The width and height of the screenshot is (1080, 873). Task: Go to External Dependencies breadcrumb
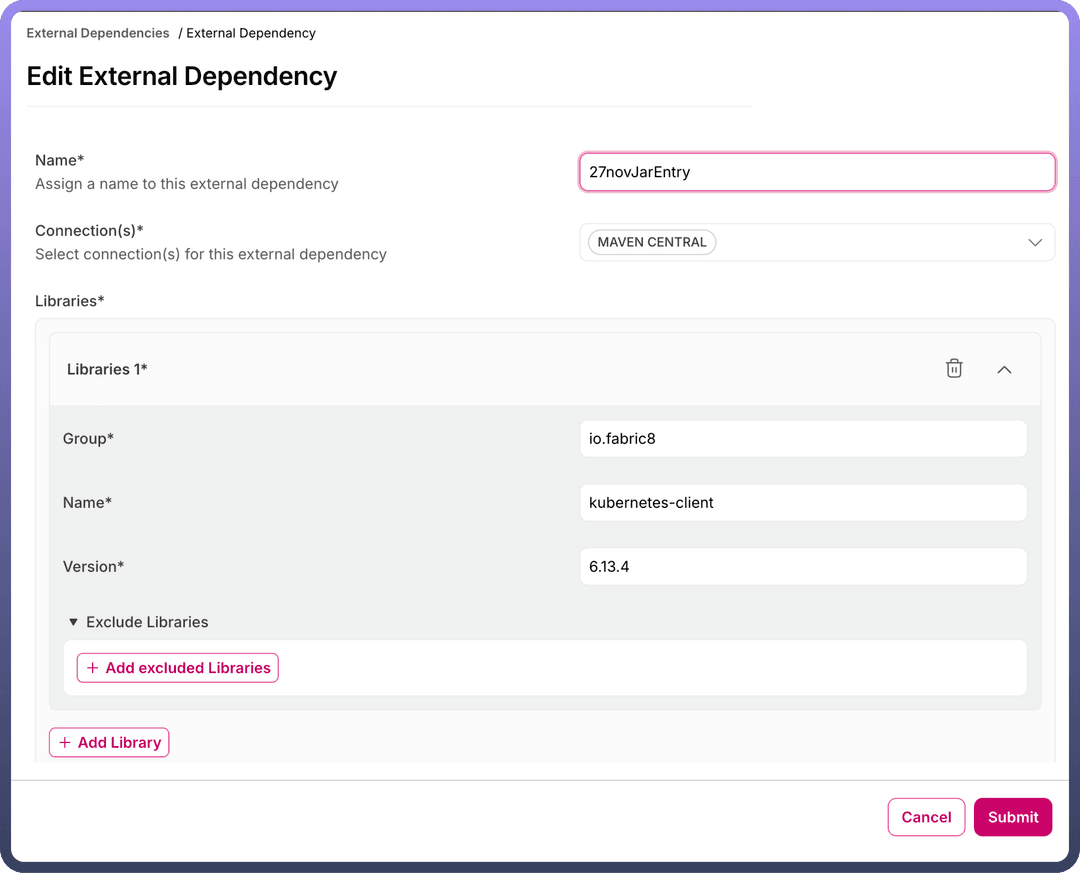[98, 33]
